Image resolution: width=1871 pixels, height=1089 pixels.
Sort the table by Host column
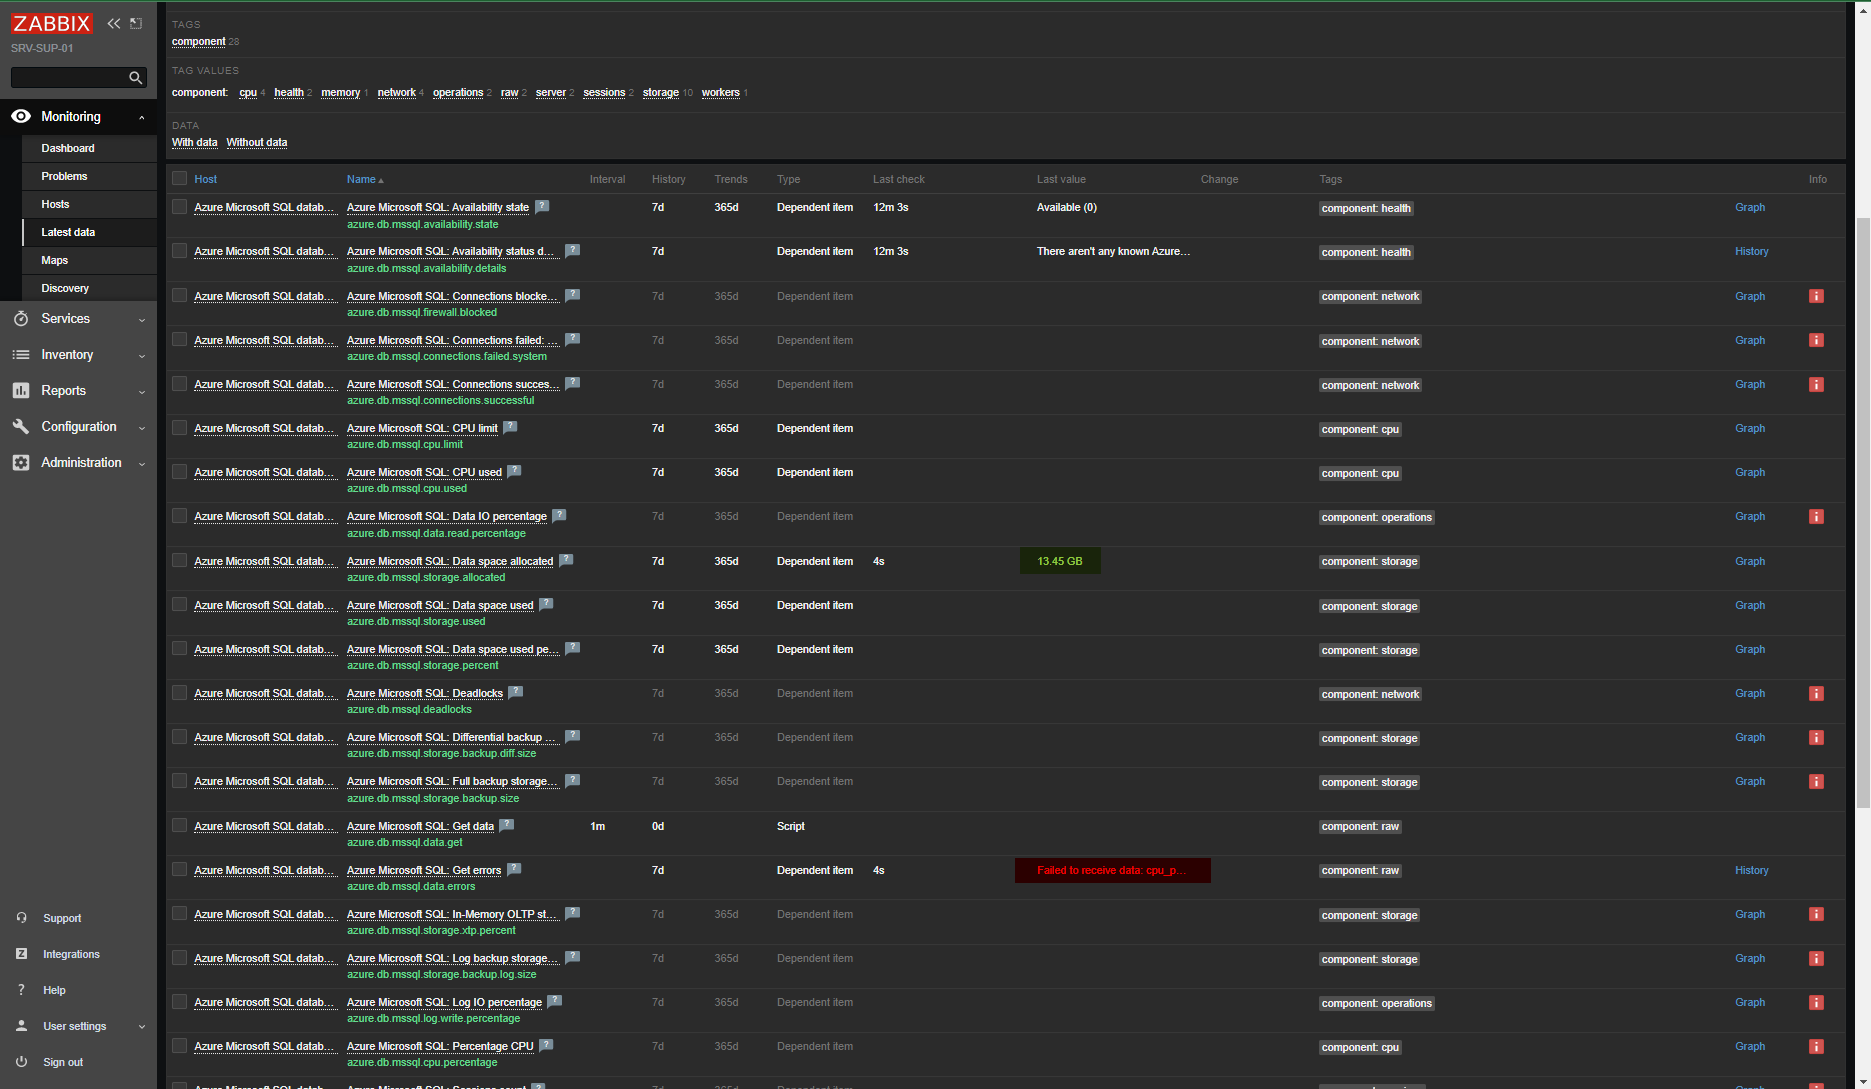(205, 179)
